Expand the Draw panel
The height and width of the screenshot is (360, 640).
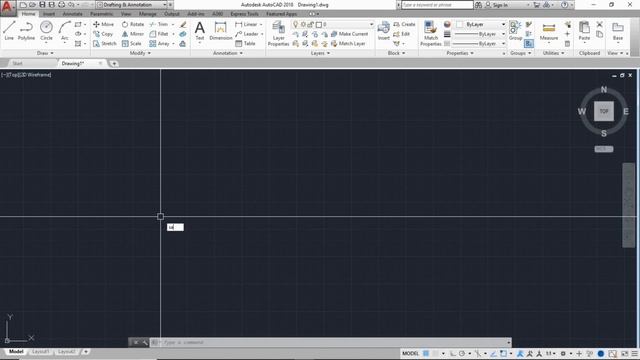point(45,53)
